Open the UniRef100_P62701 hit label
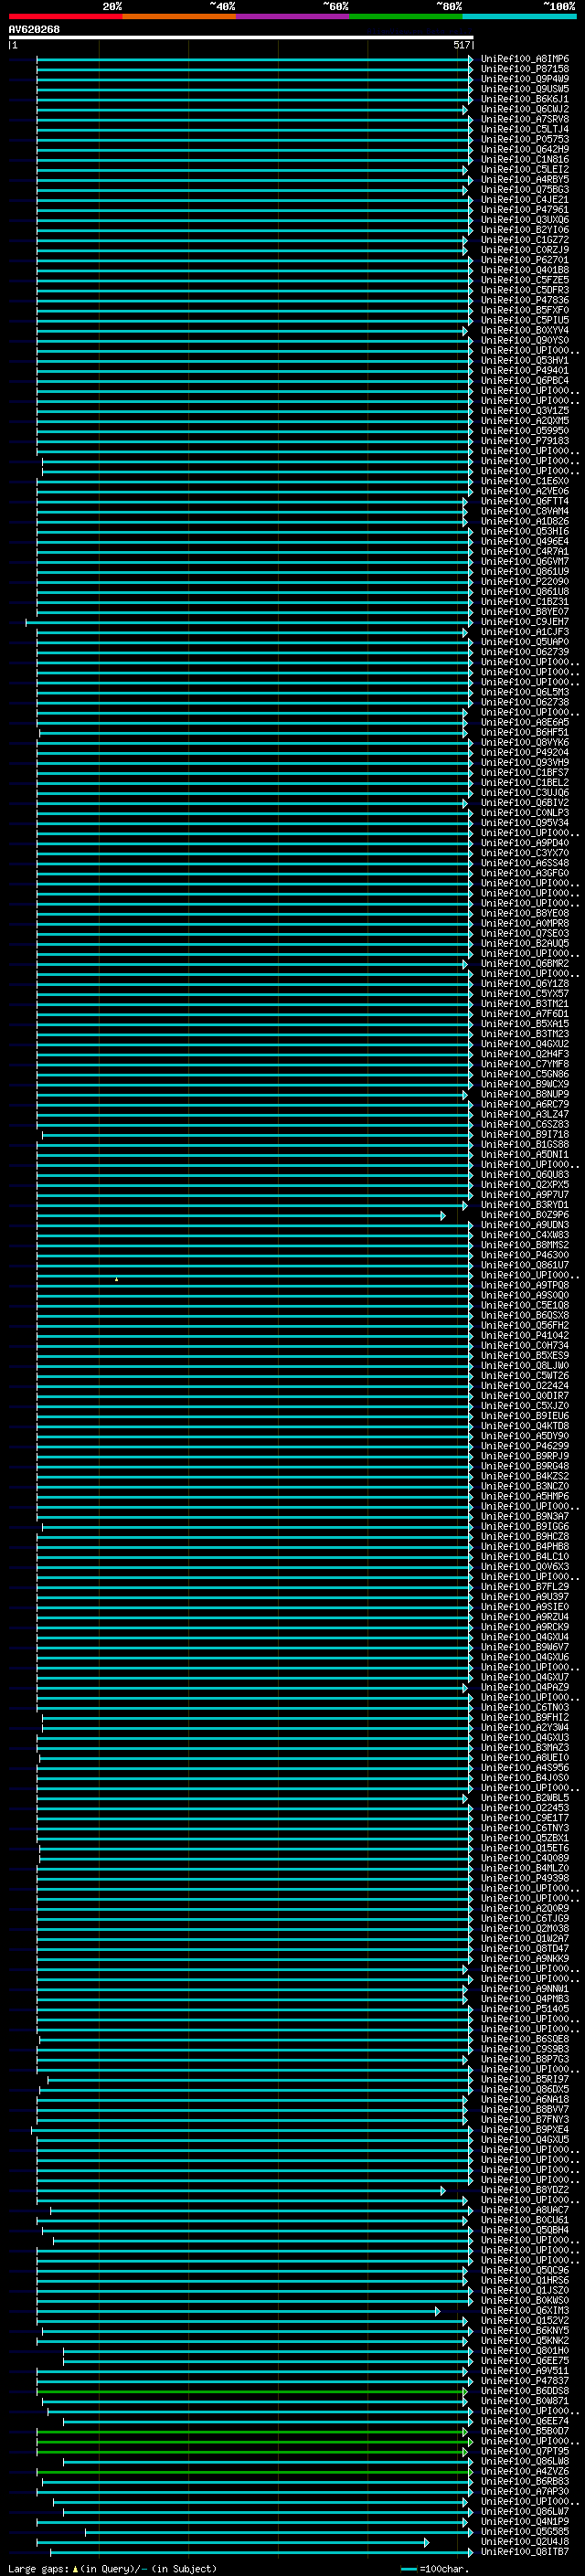 525,260
